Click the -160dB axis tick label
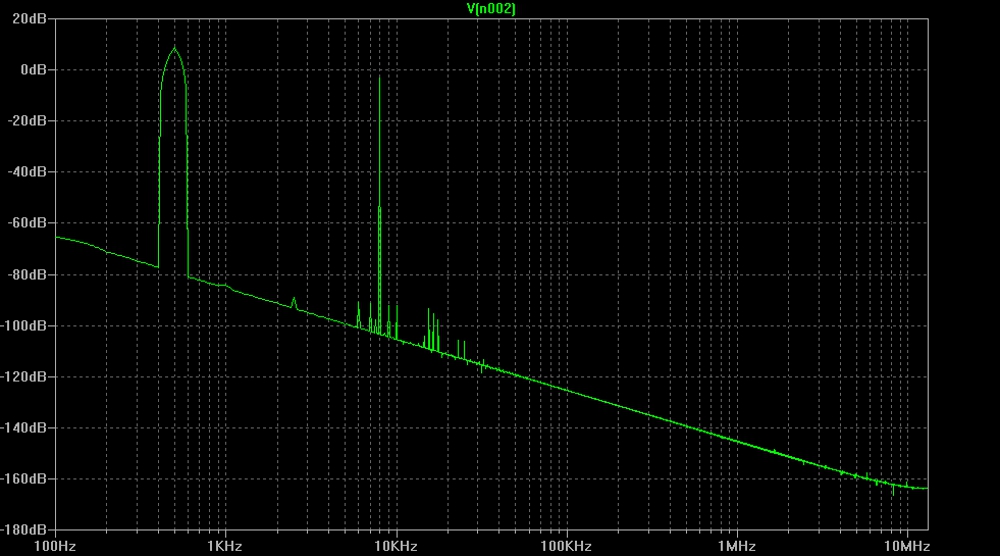This screenshot has height=556, width=1000. [28, 479]
